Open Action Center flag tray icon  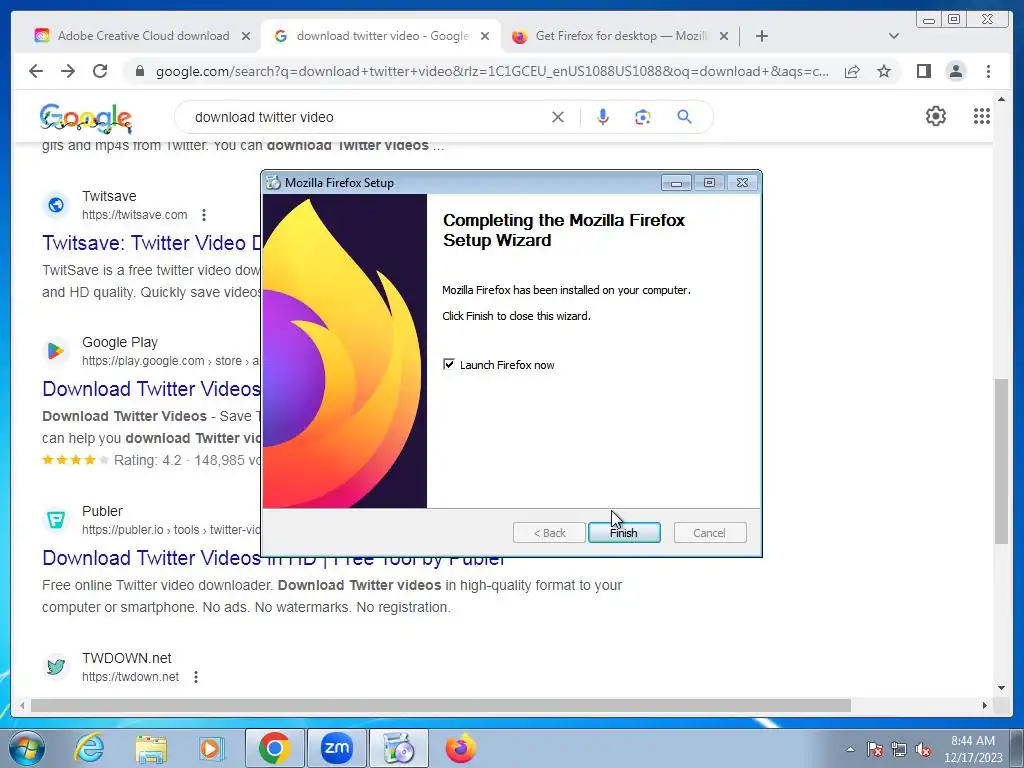tap(875, 749)
